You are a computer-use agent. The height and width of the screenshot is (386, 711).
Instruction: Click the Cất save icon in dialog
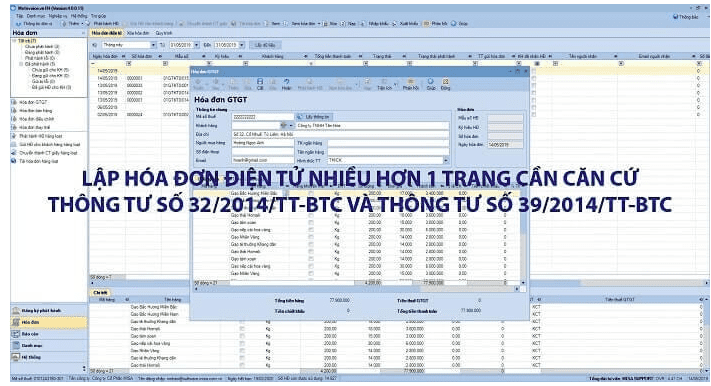coord(260,84)
